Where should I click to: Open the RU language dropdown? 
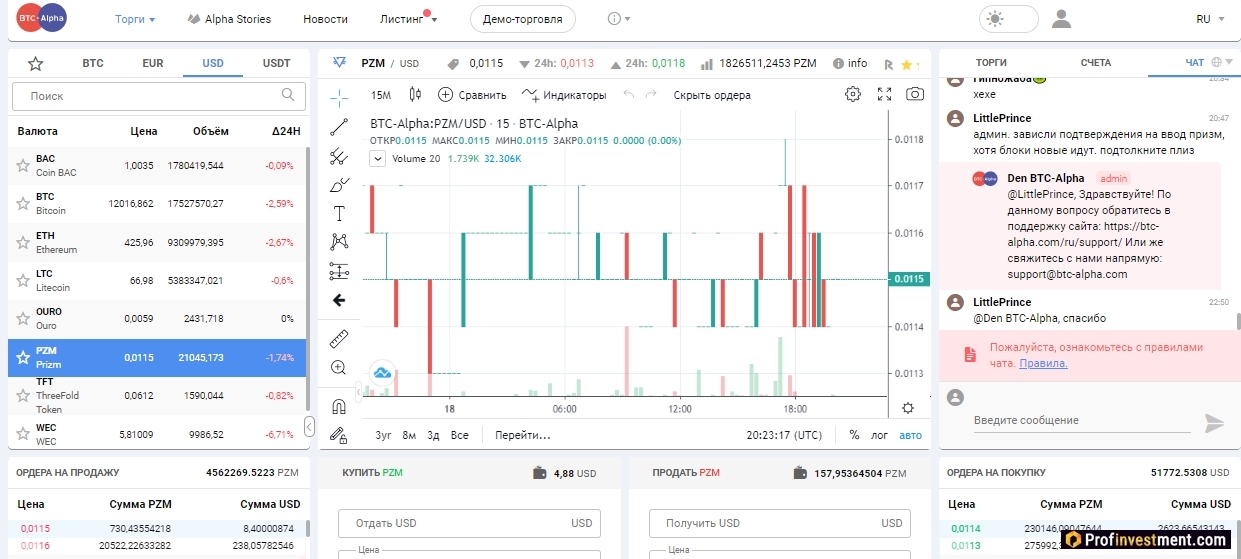coord(1210,19)
